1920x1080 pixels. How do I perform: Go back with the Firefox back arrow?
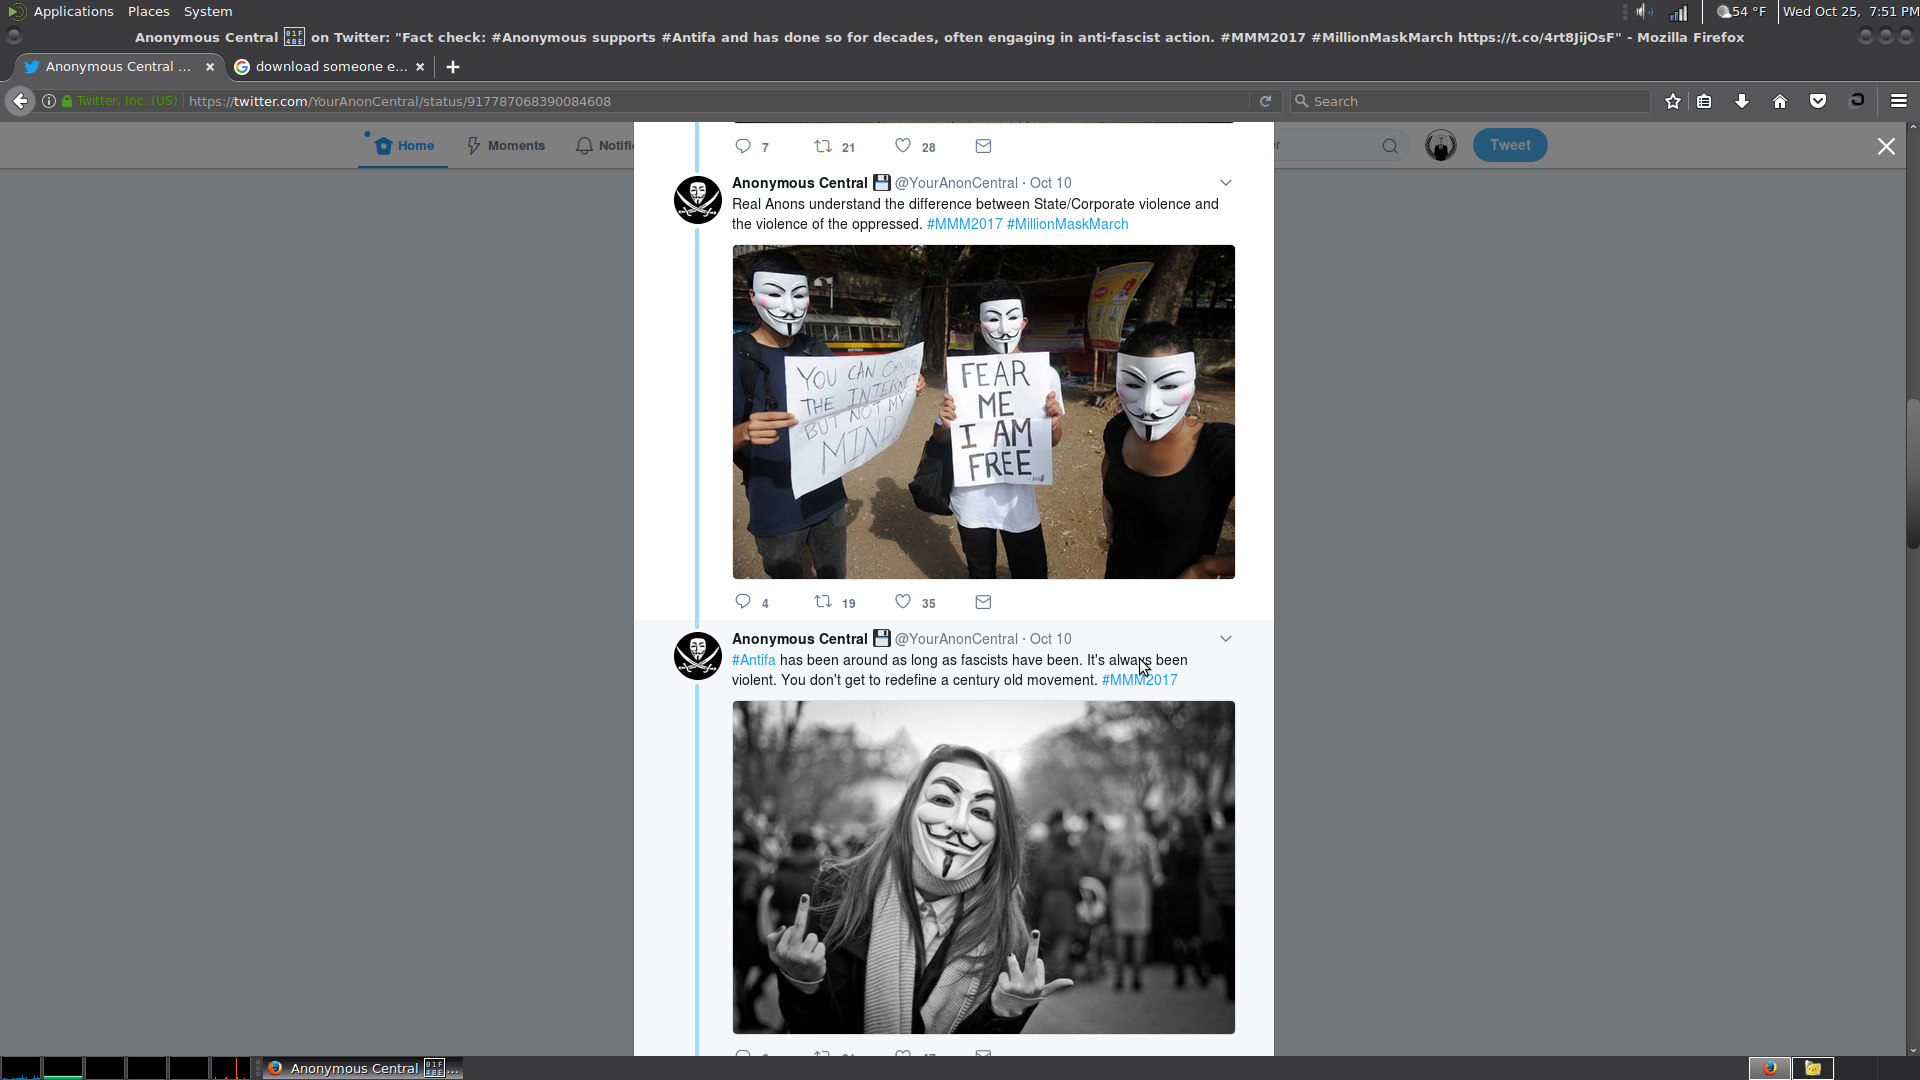20,101
